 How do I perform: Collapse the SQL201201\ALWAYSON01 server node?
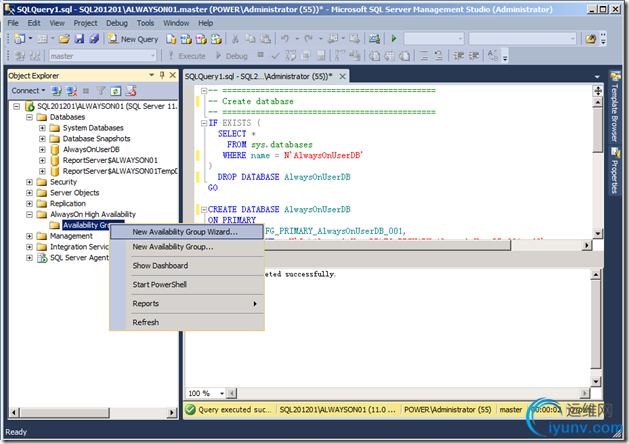coord(16,106)
